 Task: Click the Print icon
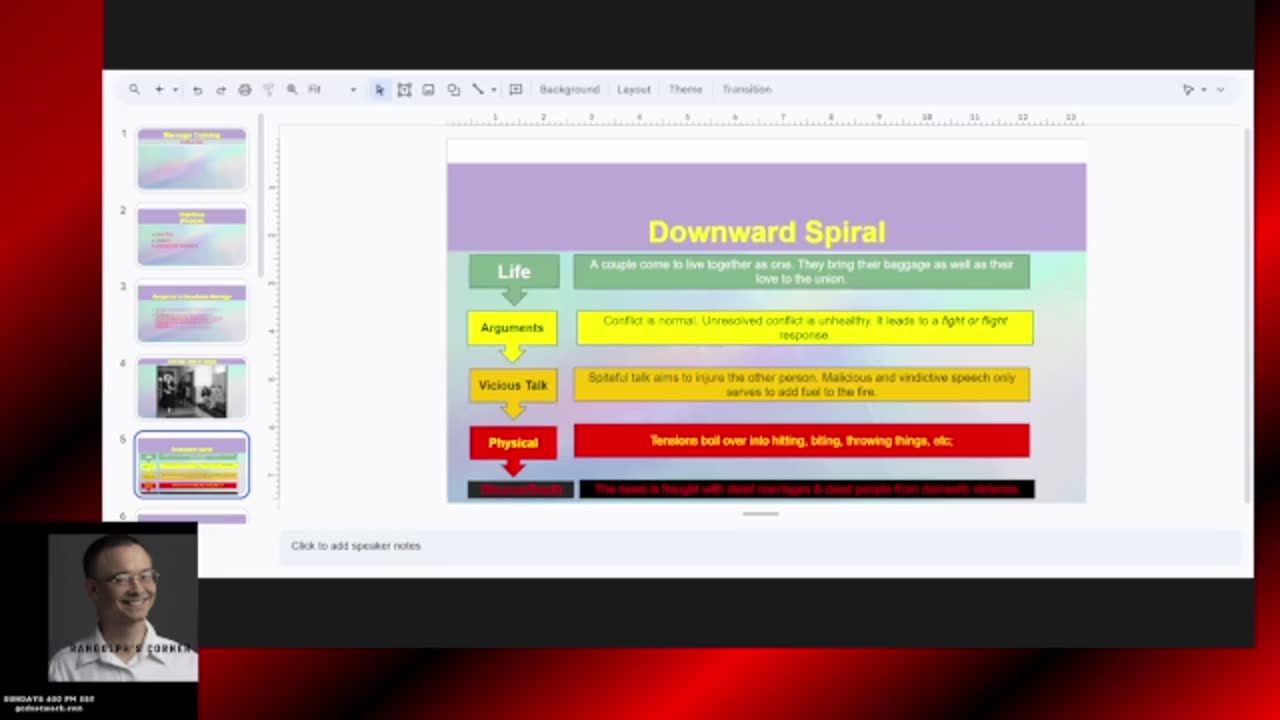245,89
